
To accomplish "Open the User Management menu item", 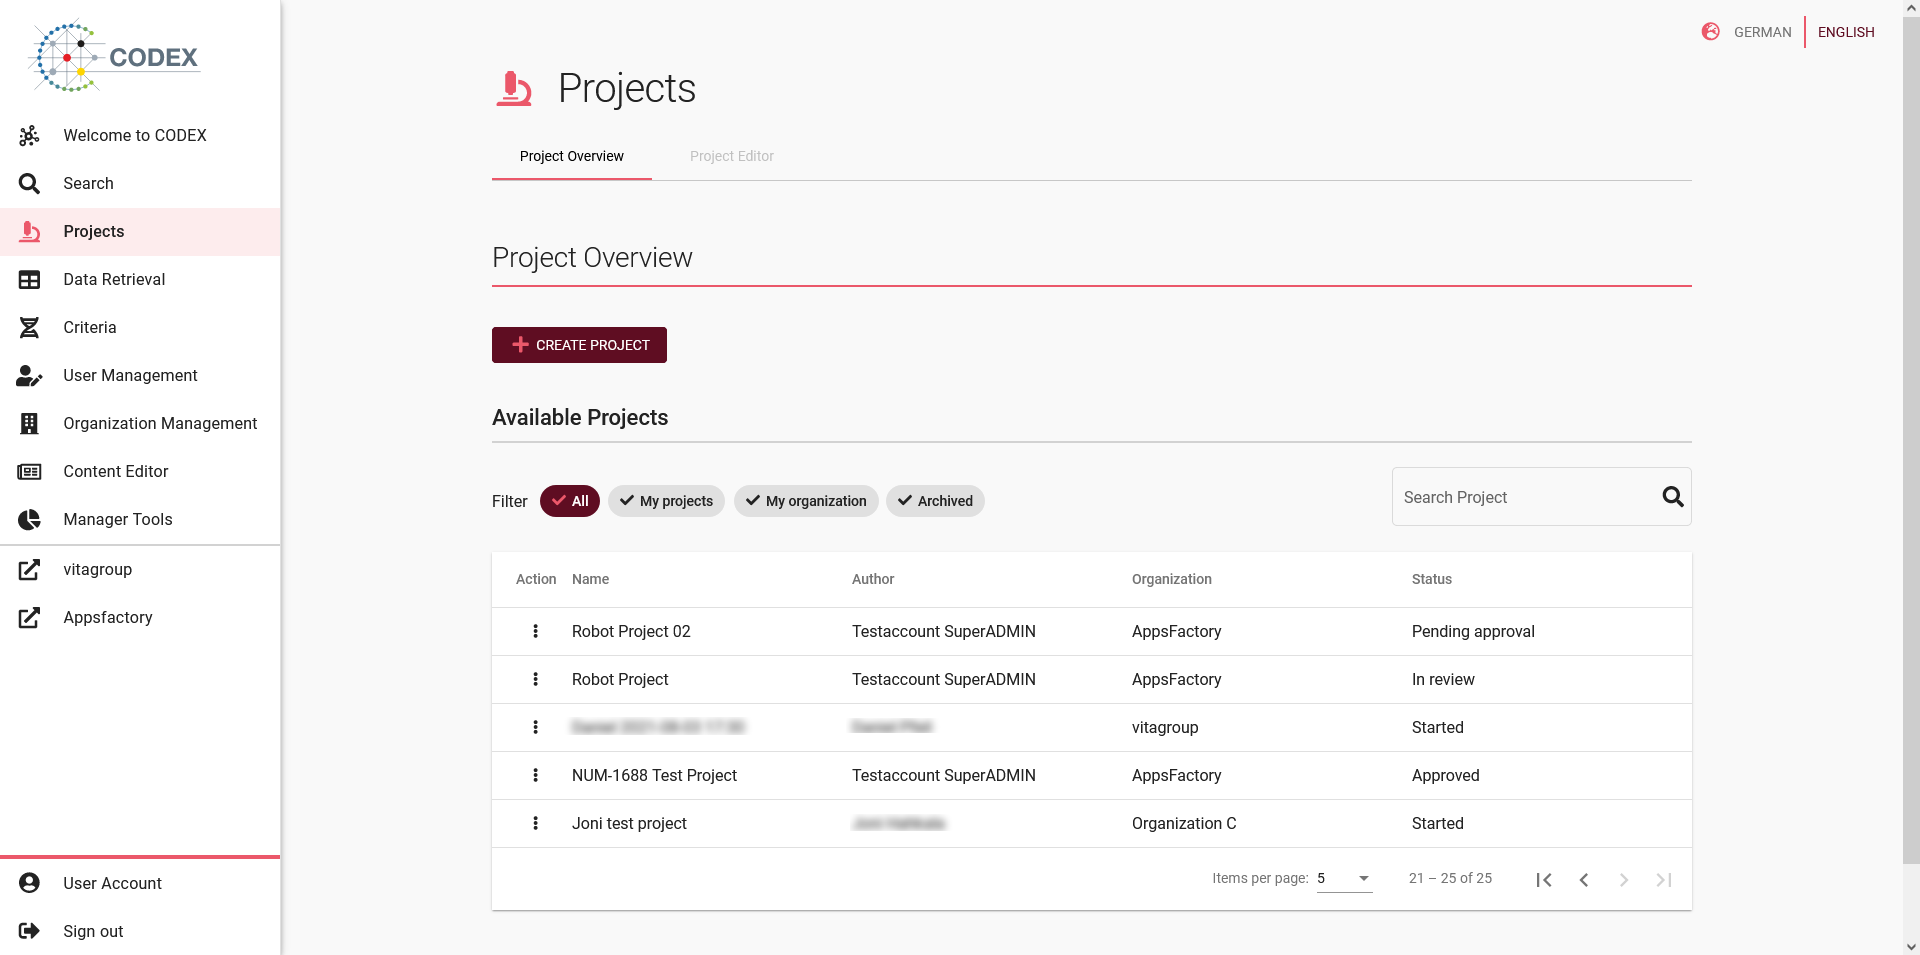I will click(140, 375).
